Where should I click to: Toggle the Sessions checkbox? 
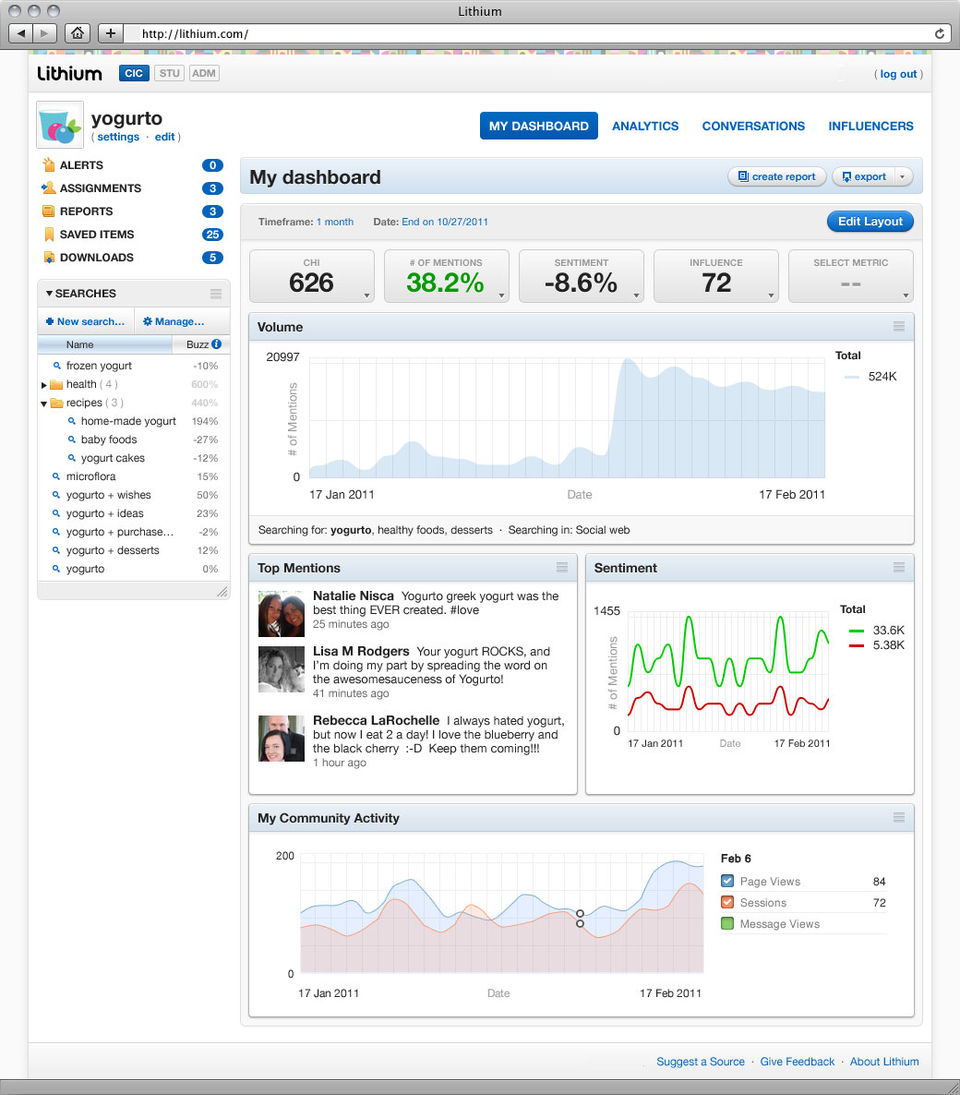click(x=728, y=902)
